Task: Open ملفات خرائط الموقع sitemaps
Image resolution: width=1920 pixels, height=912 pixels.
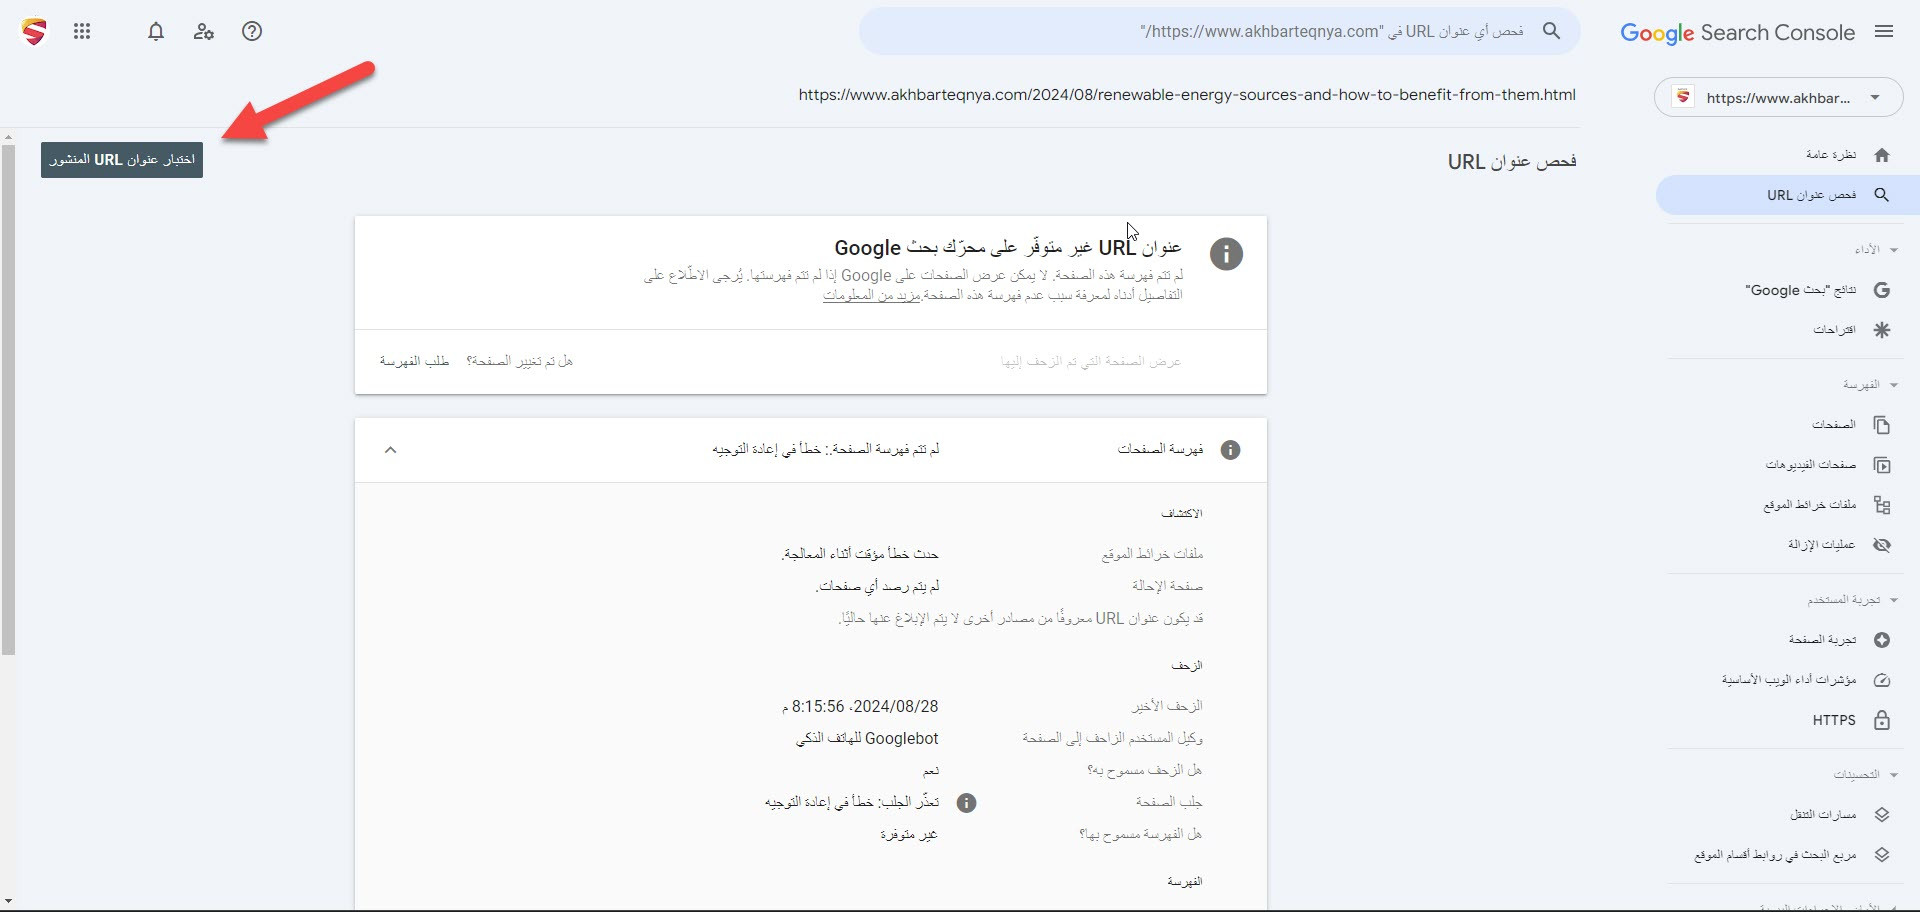Action: pyautogui.click(x=1810, y=505)
